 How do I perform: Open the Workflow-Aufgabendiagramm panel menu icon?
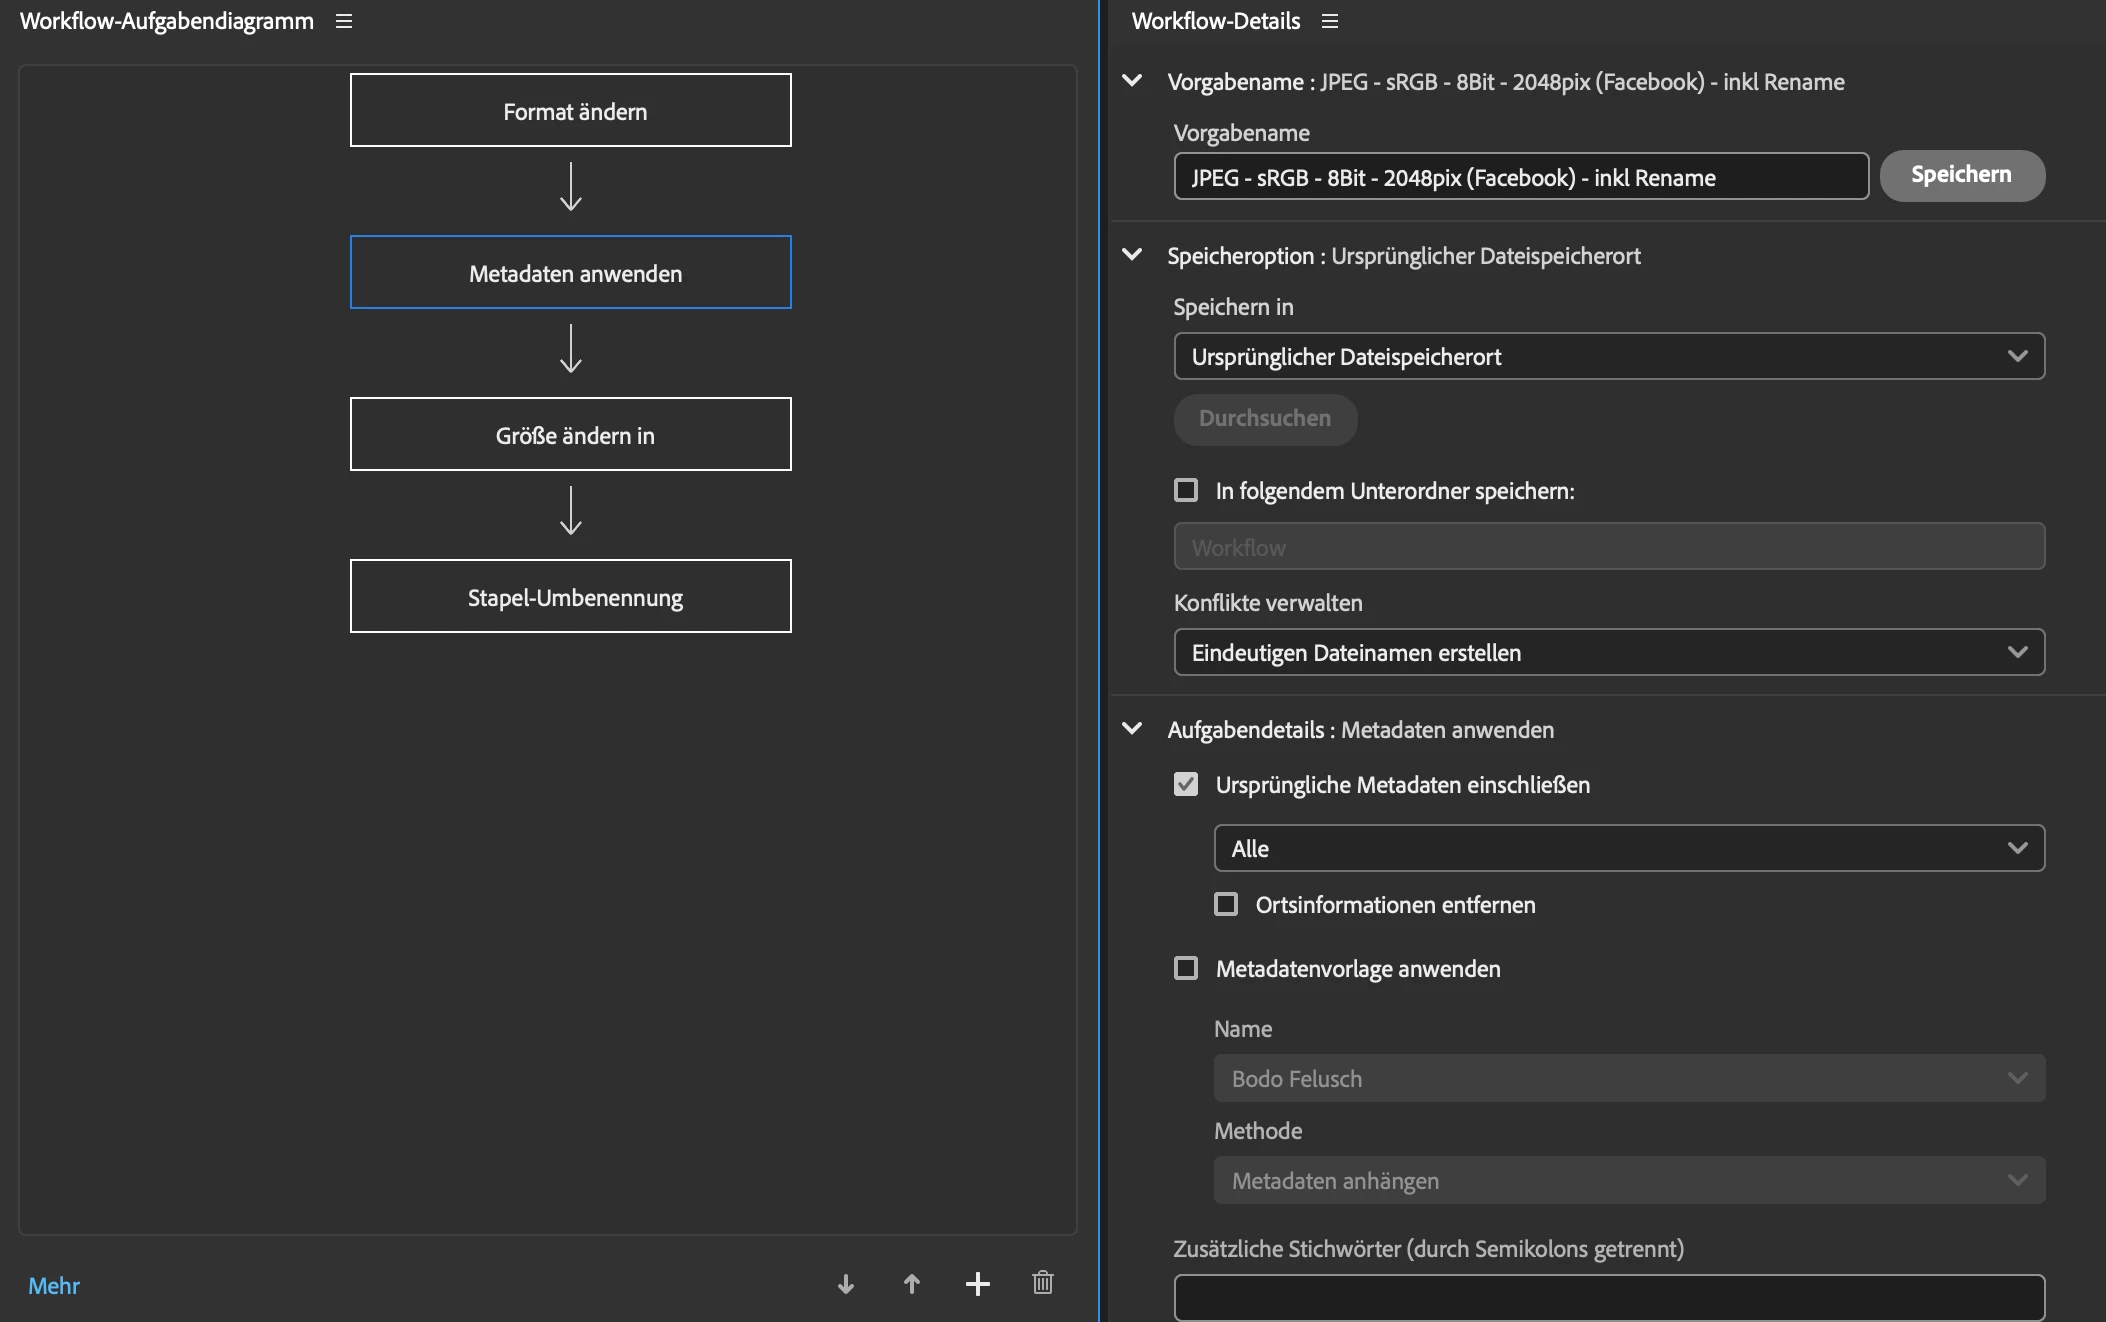click(x=344, y=21)
